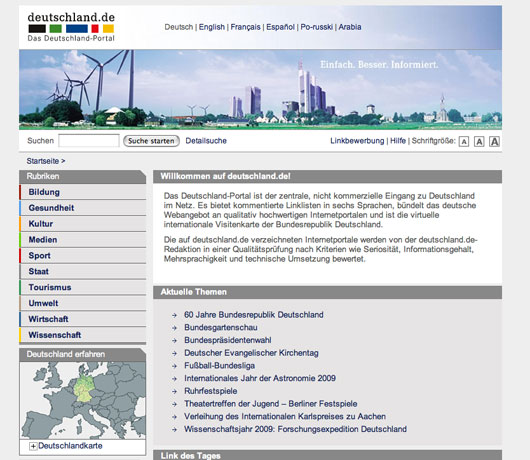
Task: Click the Das Deutschland-Portal tagline
Action: click(x=71, y=38)
